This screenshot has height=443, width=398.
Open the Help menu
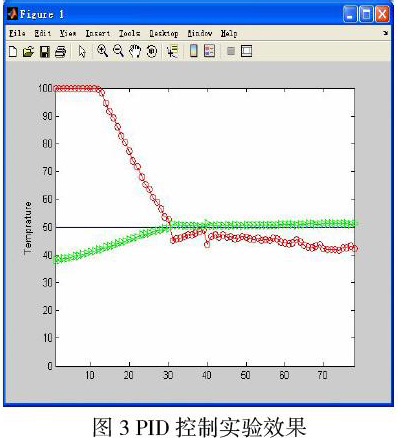pyautogui.click(x=229, y=33)
